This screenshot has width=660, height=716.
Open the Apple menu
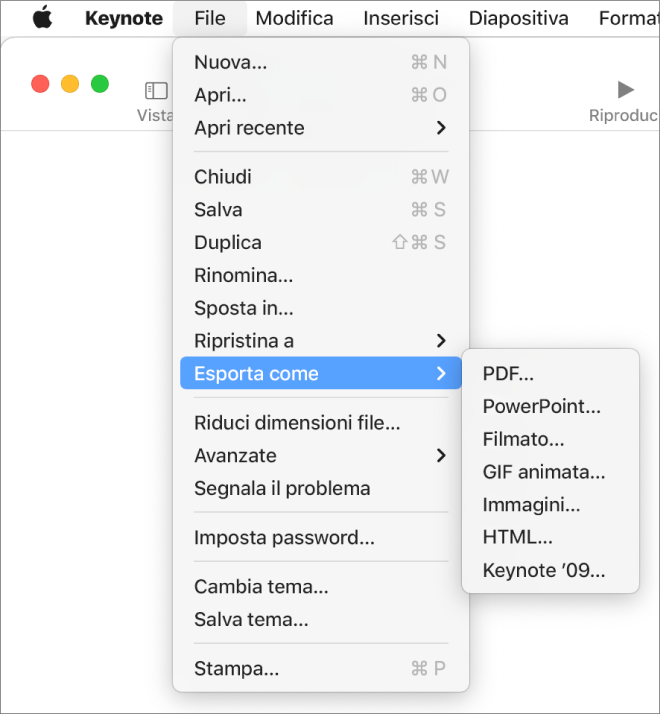[42, 18]
